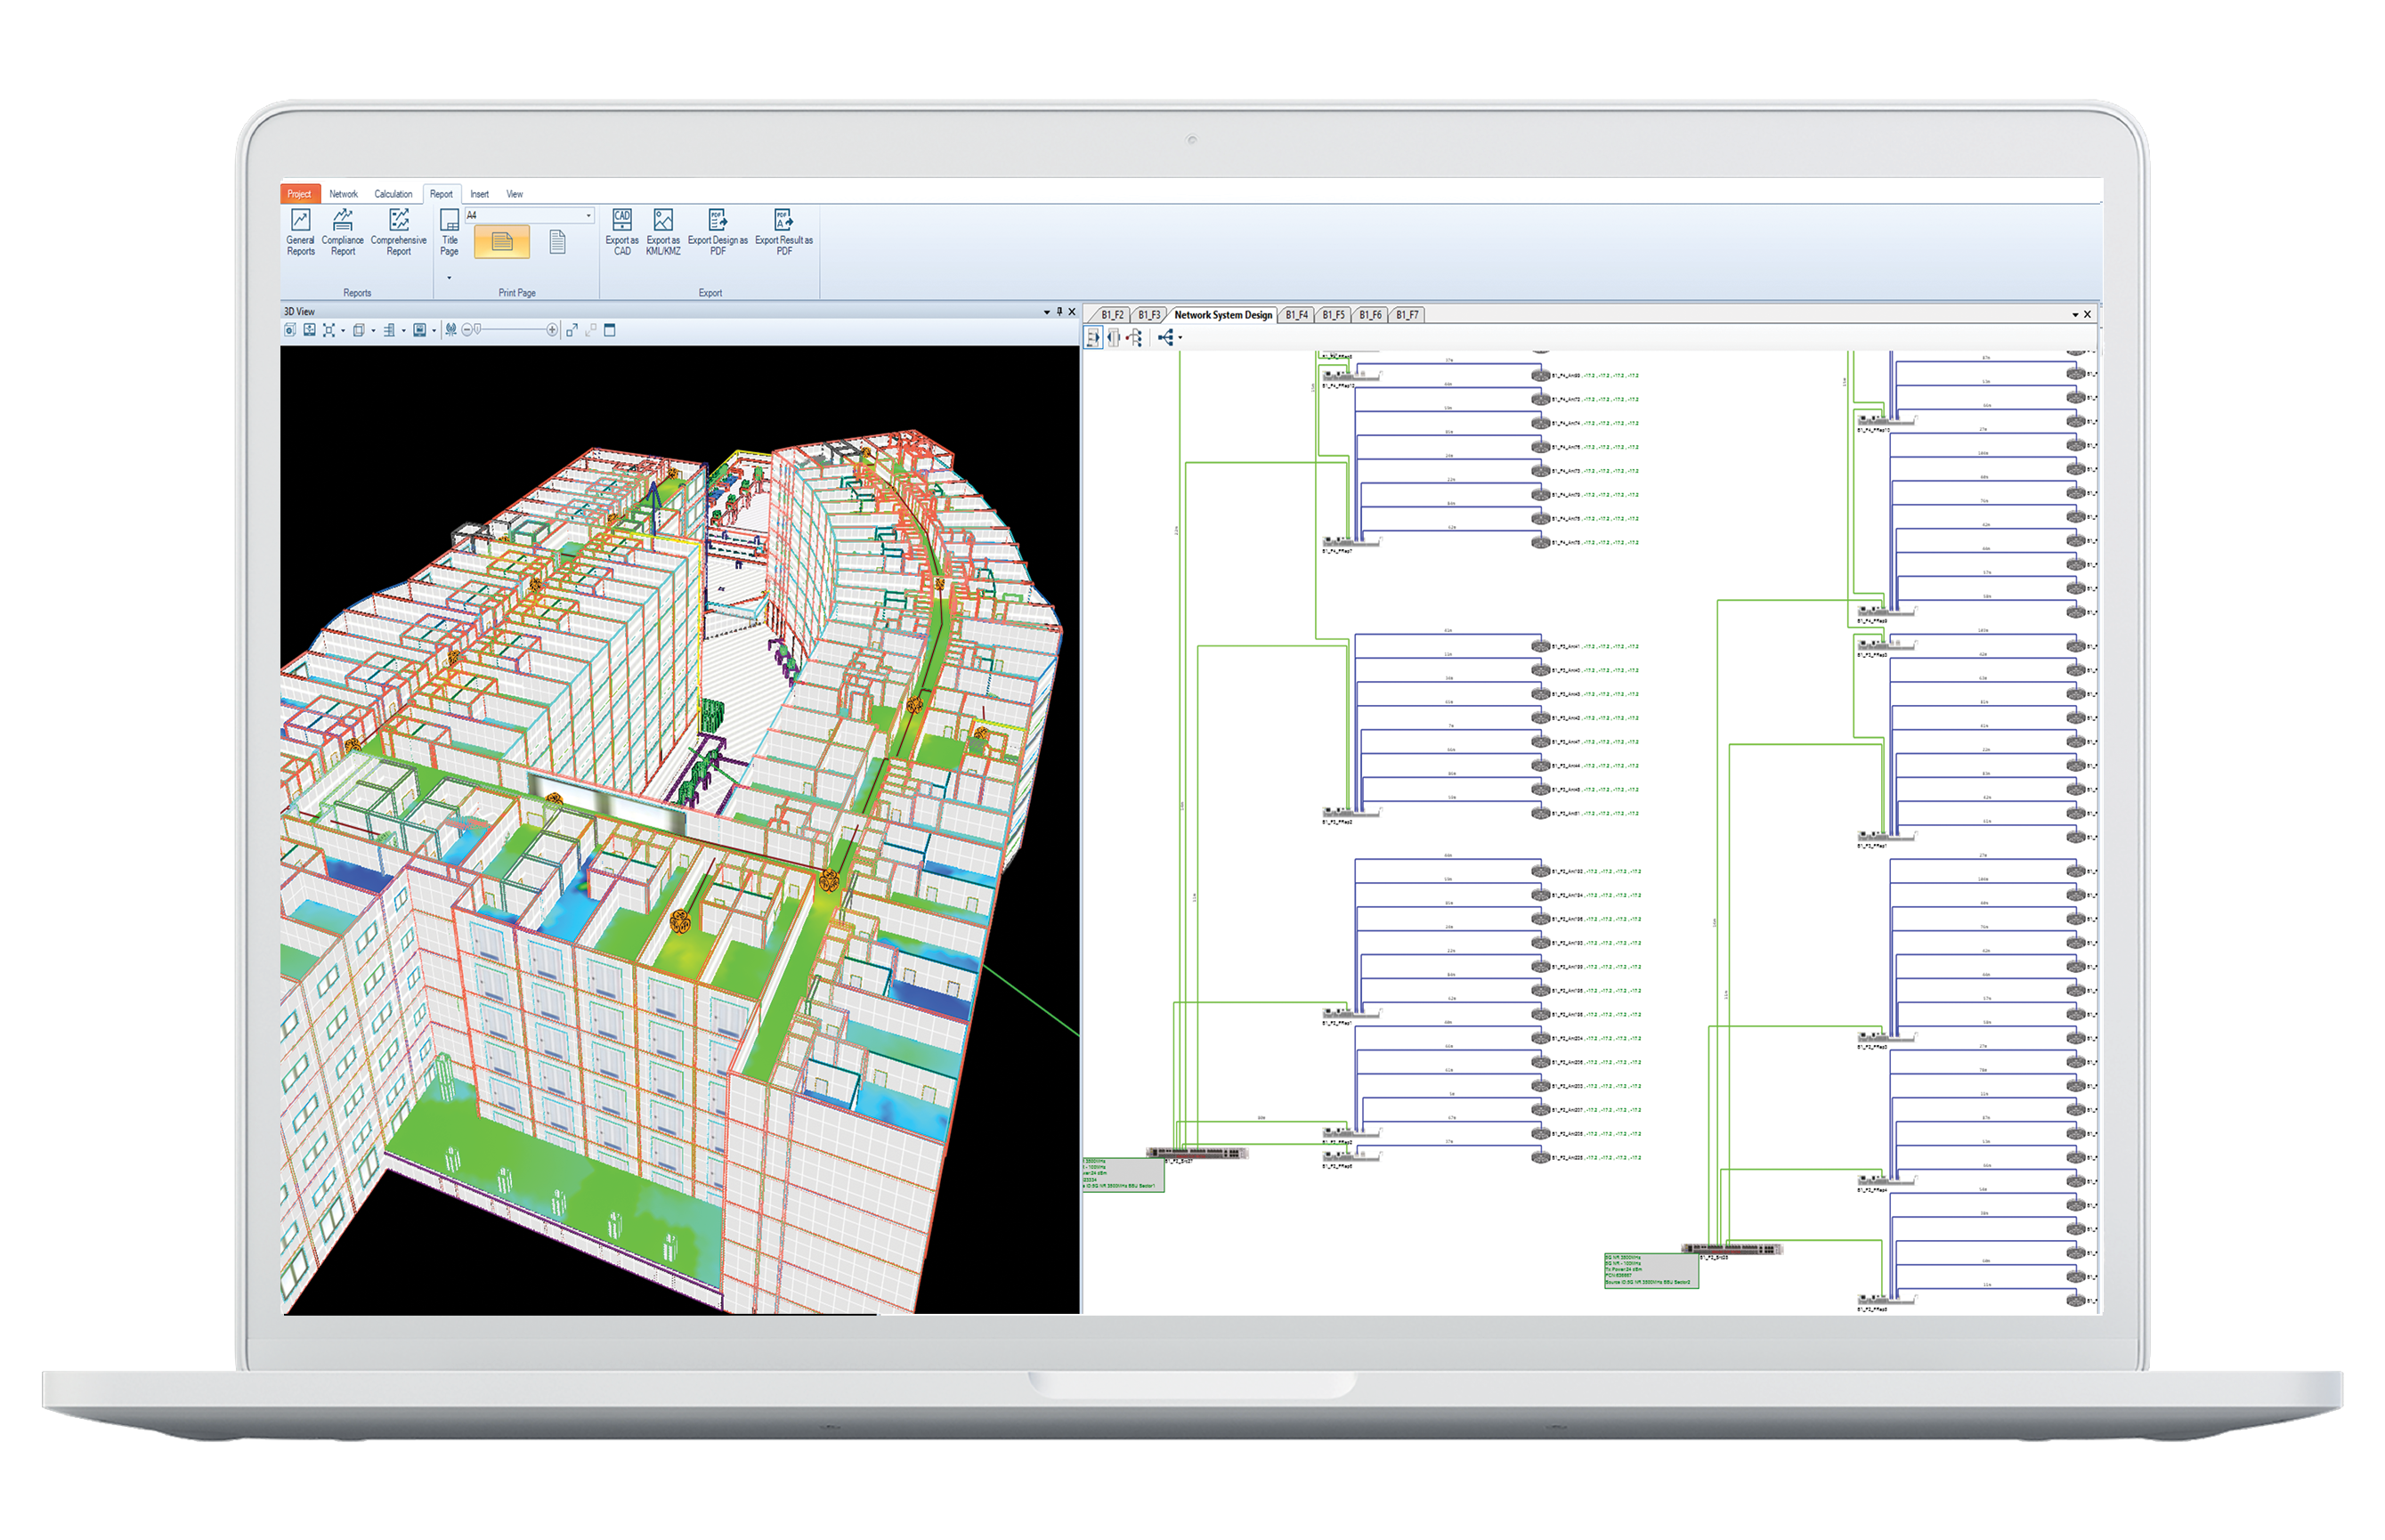Close the Network System Design document
The height and width of the screenshot is (1540, 2385).
[2088, 315]
